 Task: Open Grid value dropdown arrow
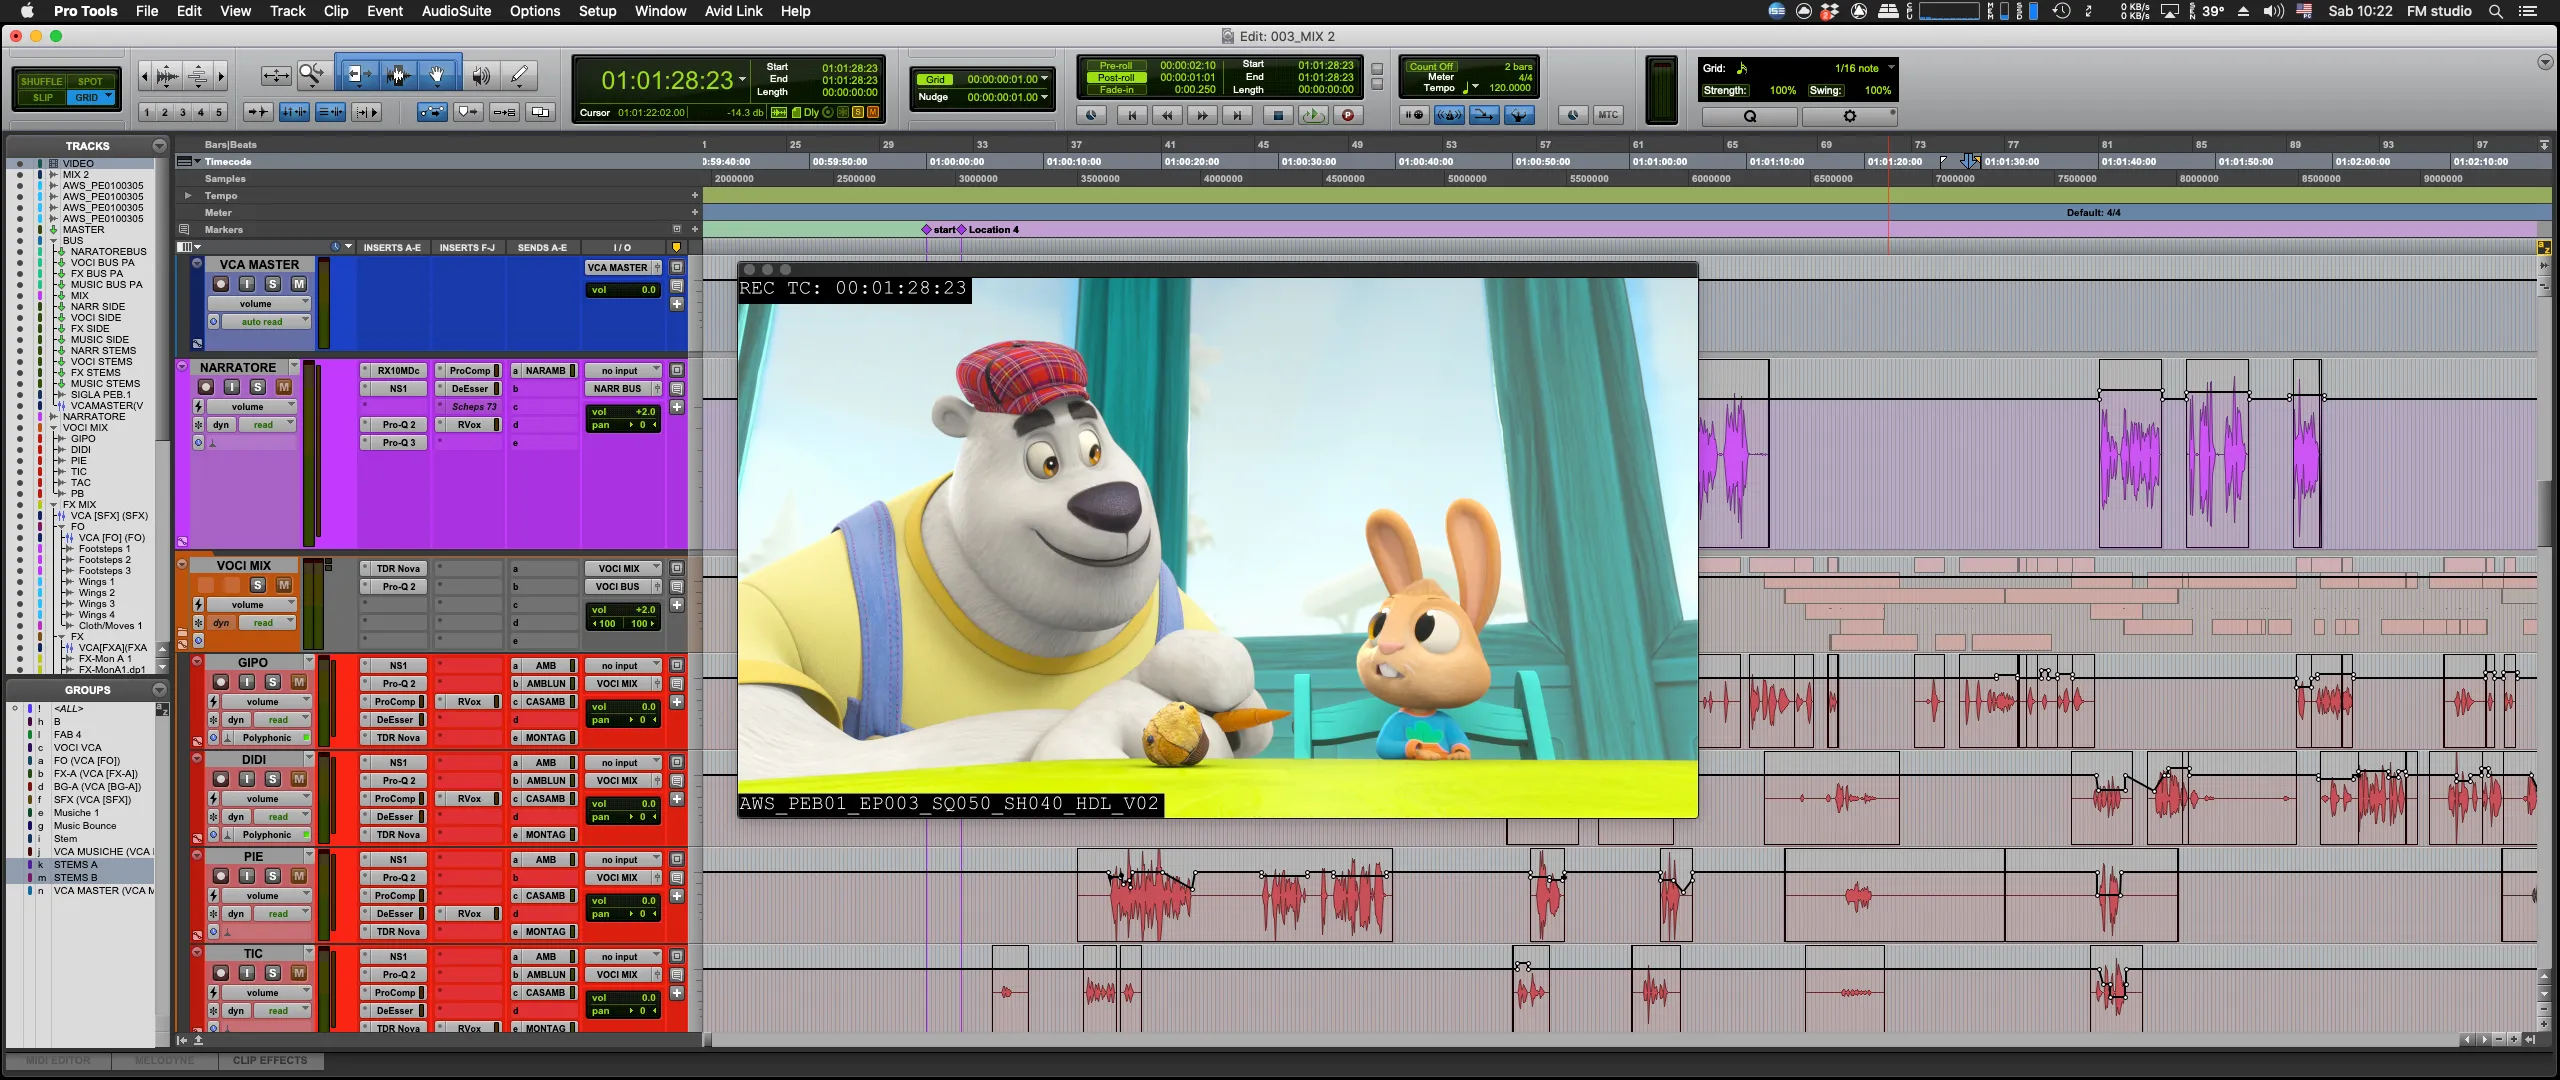click(1045, 79)
